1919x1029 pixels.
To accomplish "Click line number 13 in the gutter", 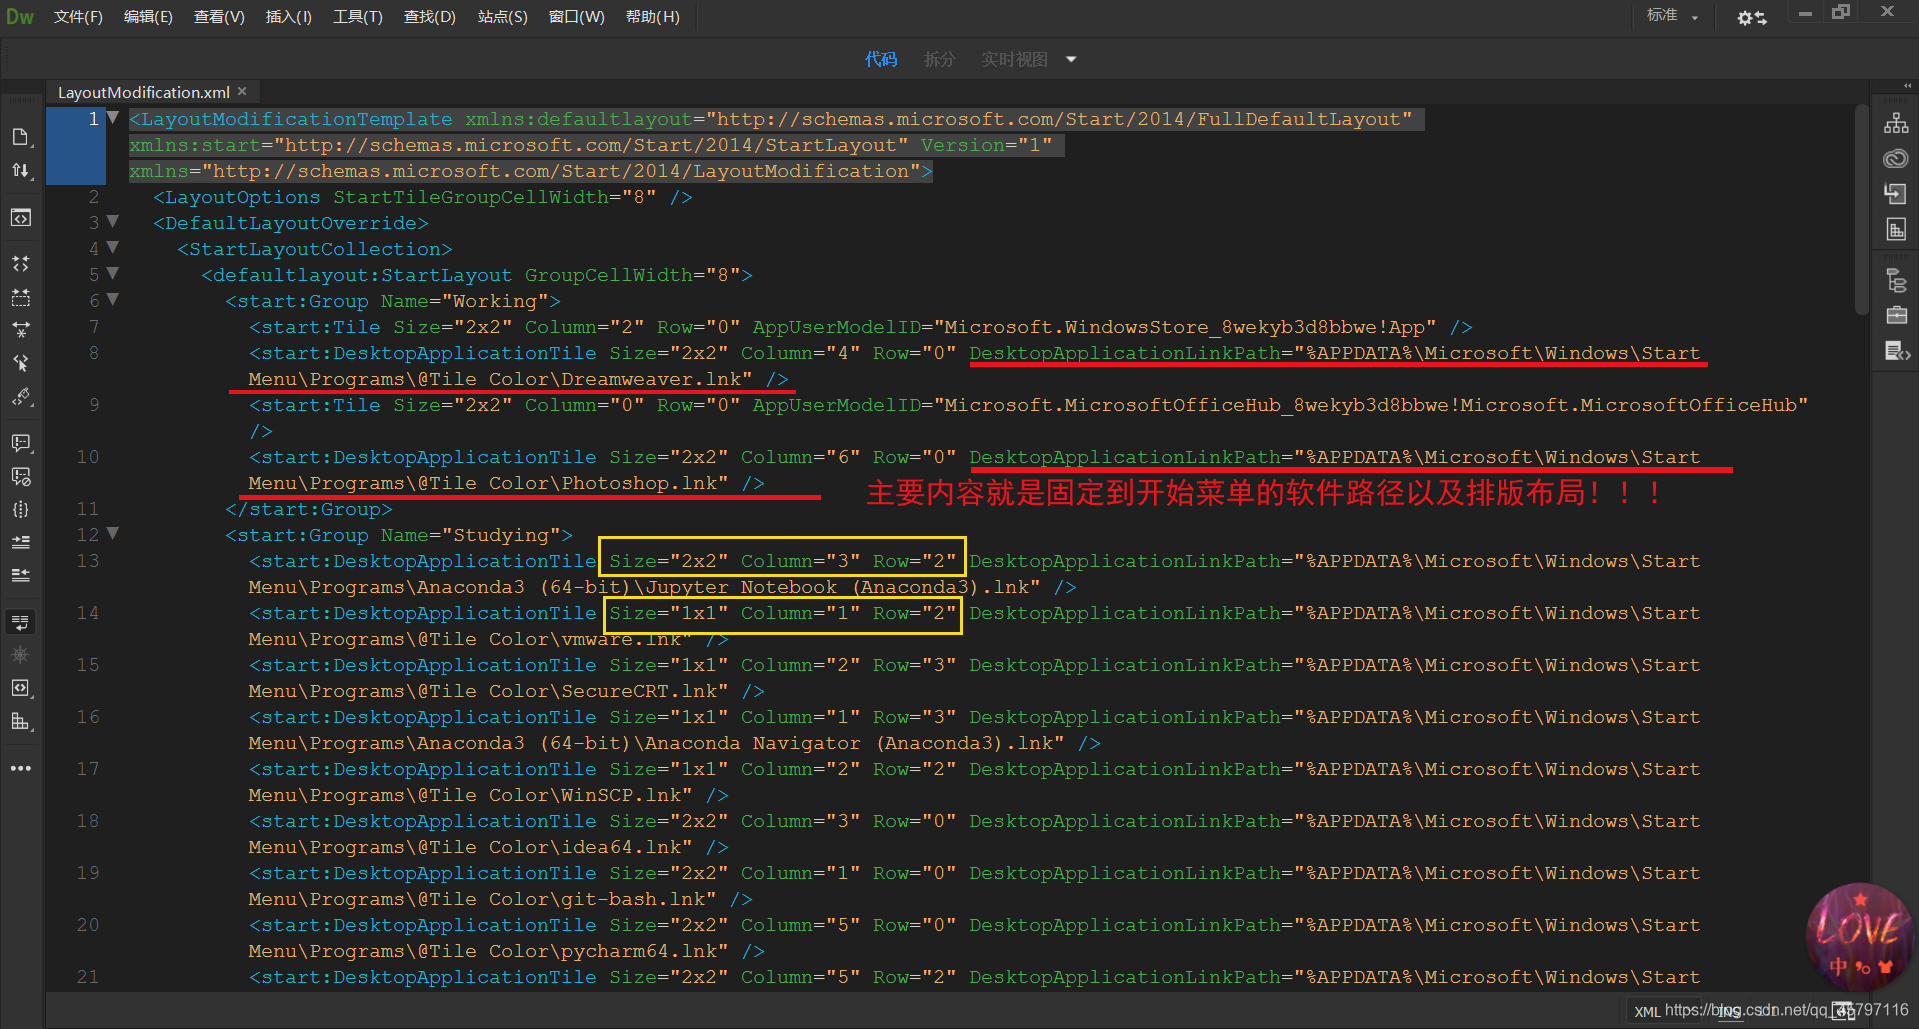I will click(x=88, y=560).
